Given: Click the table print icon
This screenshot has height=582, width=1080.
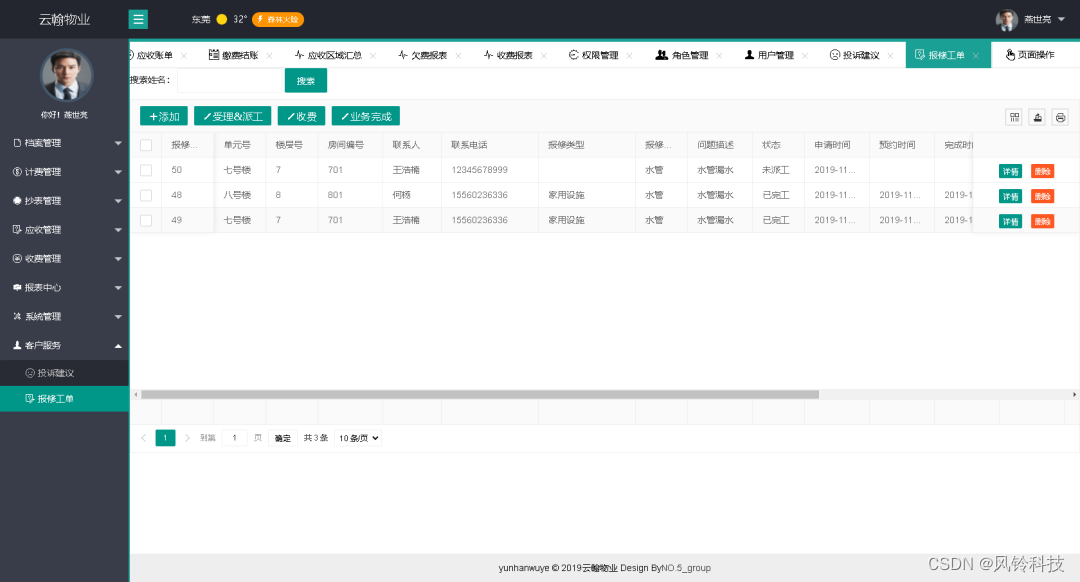Looking at the screenshot, I should (x=1060, y=117).
